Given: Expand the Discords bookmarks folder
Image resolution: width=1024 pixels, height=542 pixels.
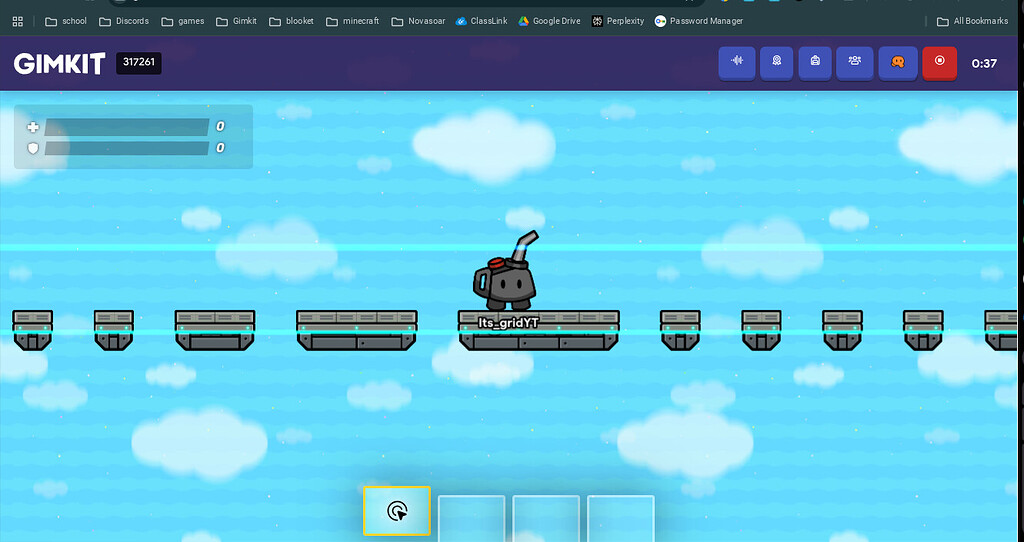Looking at the screenshot, I should pyautogui.click(x=124, y=21).
